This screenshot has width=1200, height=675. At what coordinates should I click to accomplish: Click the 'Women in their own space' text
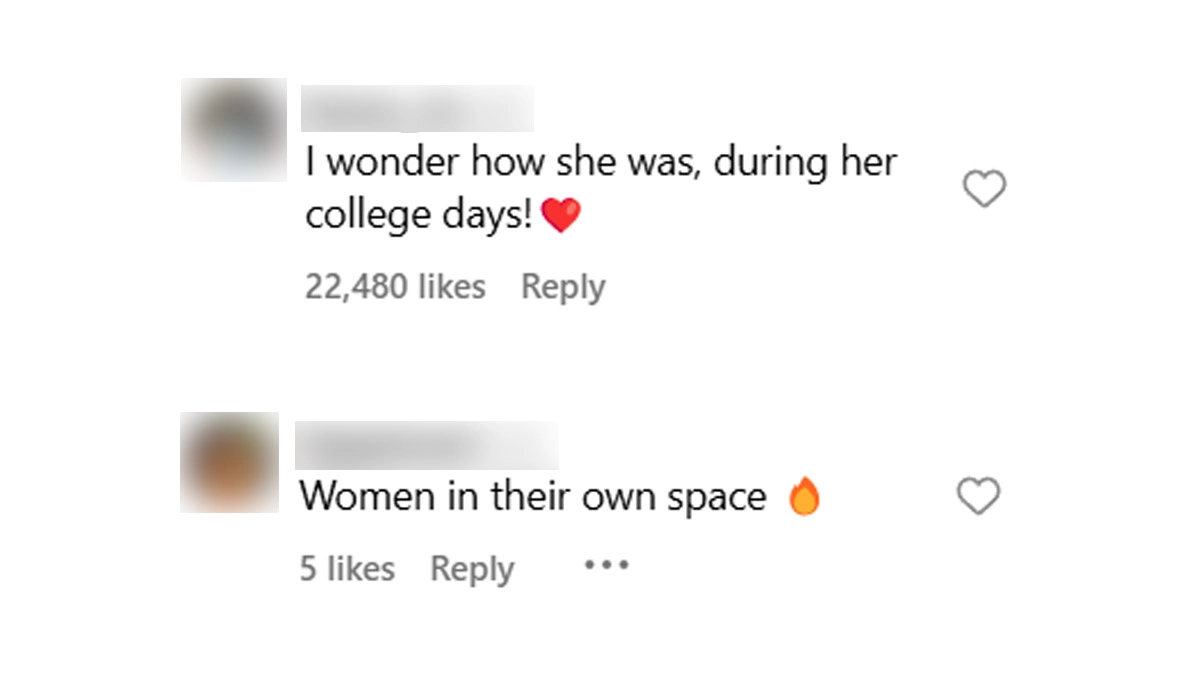click(533, 497)
